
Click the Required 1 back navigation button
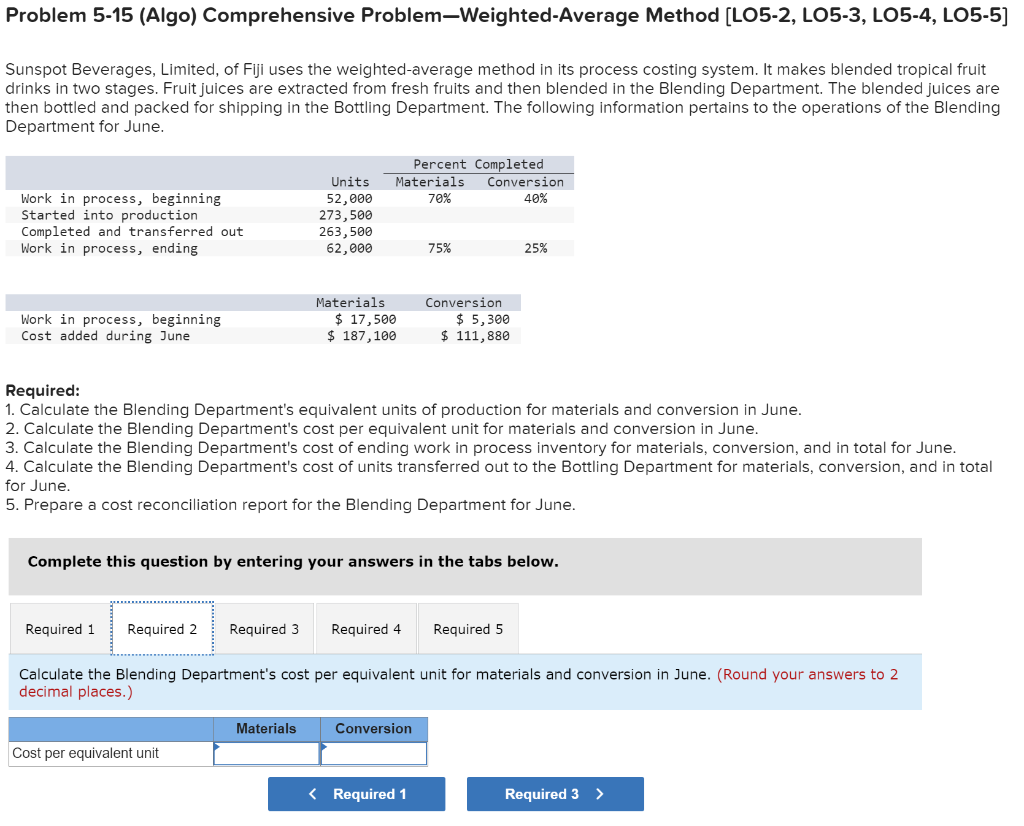pyautogui.click(x=356, y=793)
